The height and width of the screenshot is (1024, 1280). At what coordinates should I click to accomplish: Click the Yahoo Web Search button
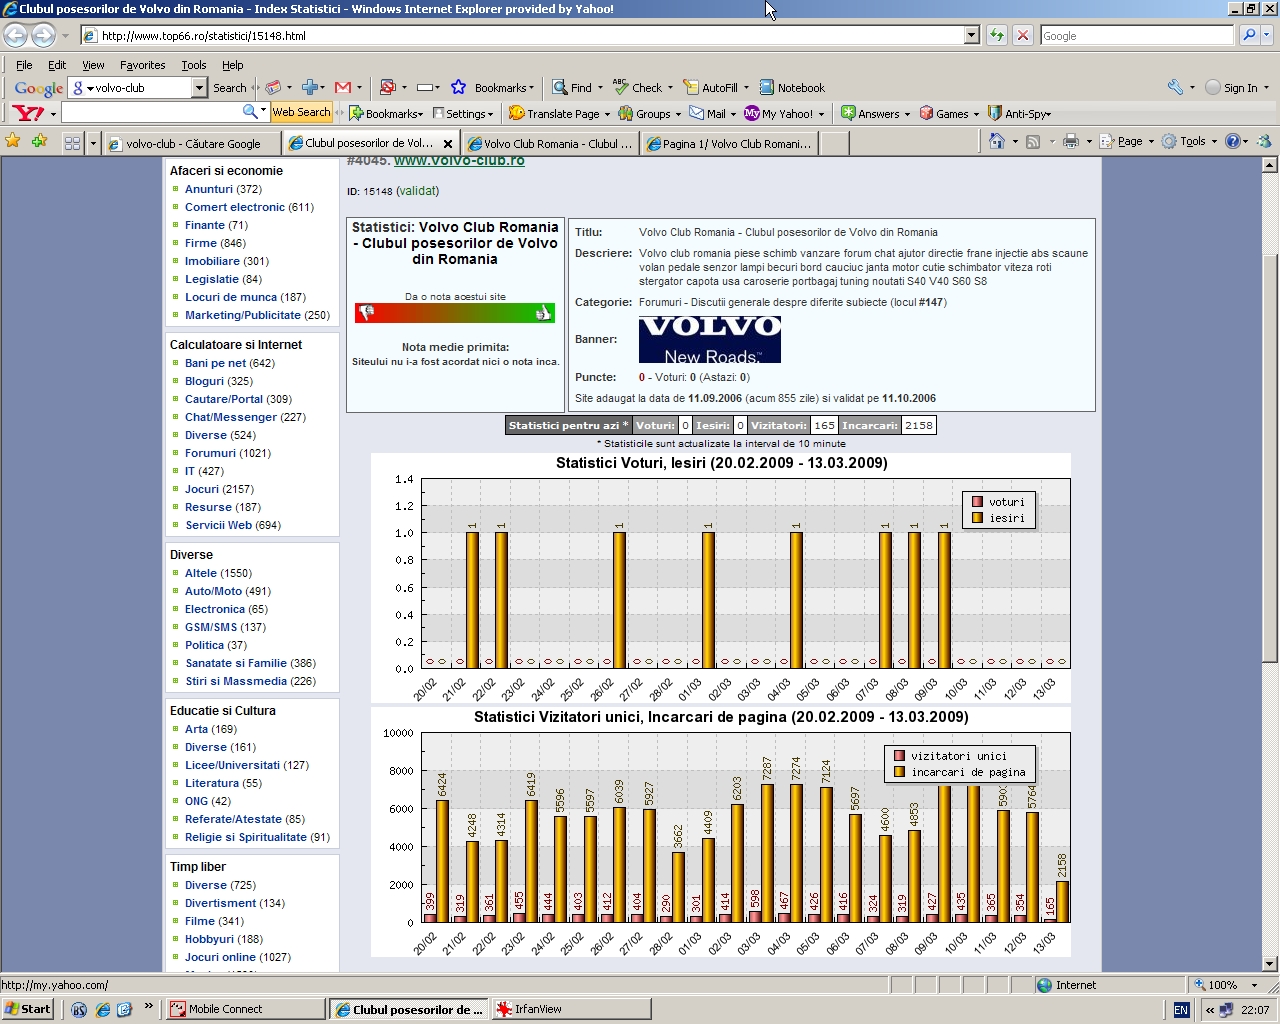[x=300, y=112]
